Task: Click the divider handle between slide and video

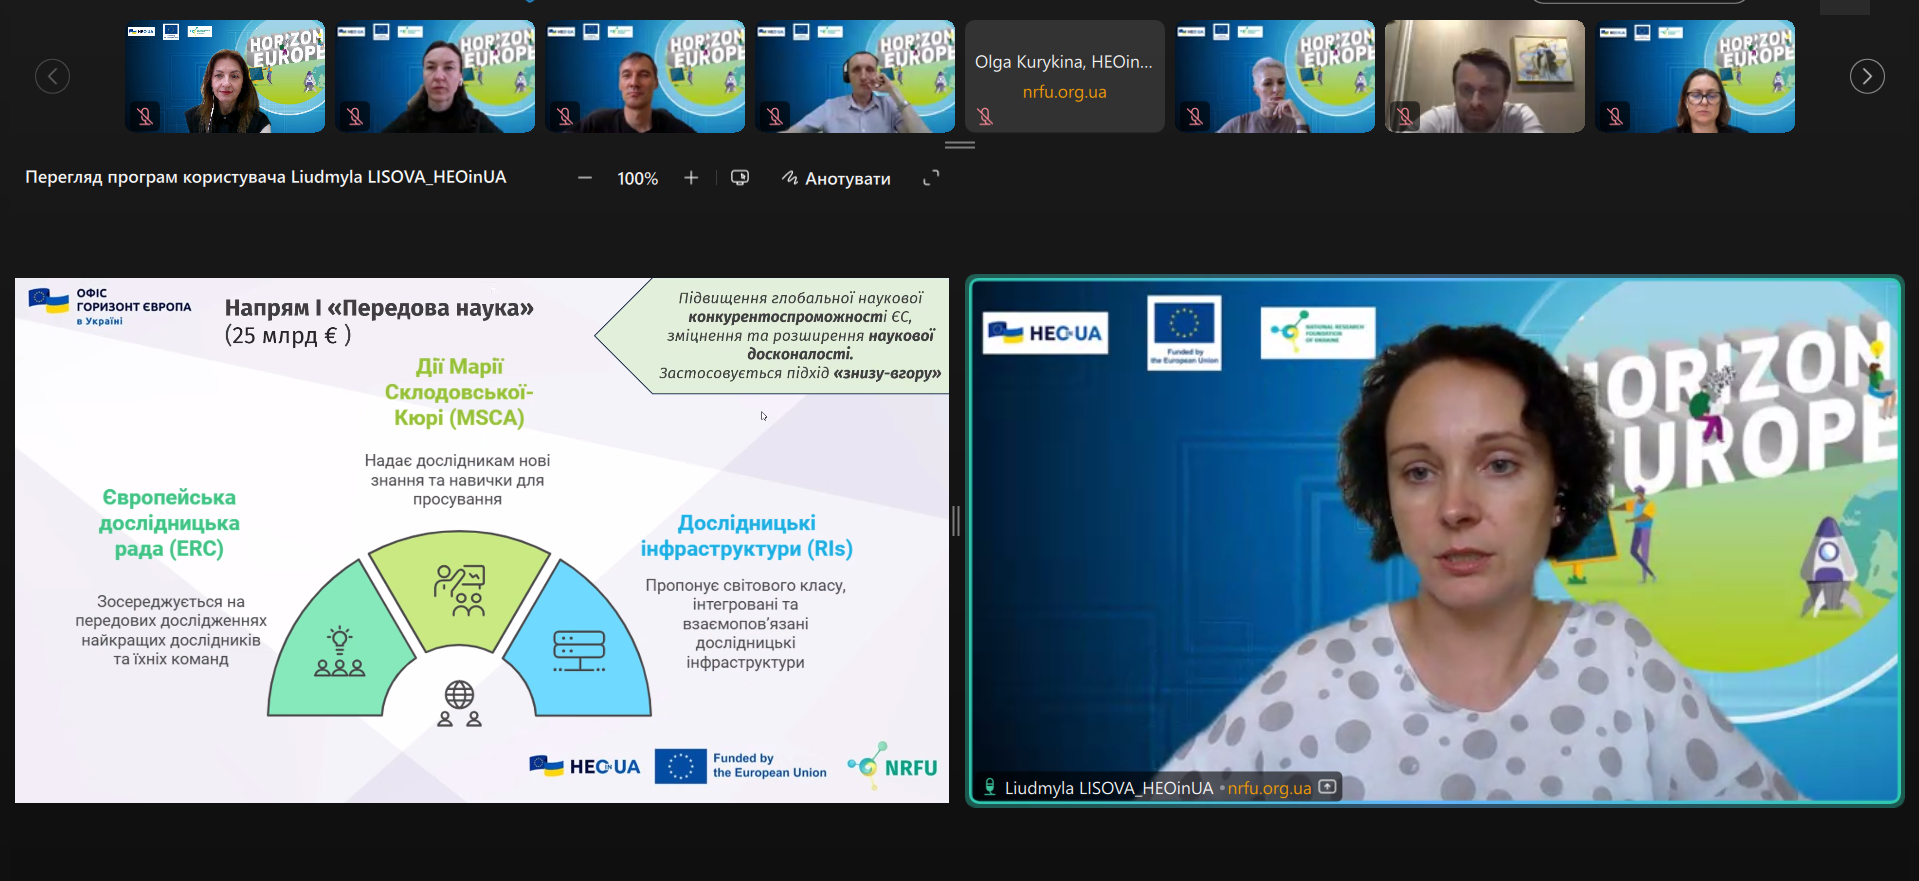Action: pos(956,521)
